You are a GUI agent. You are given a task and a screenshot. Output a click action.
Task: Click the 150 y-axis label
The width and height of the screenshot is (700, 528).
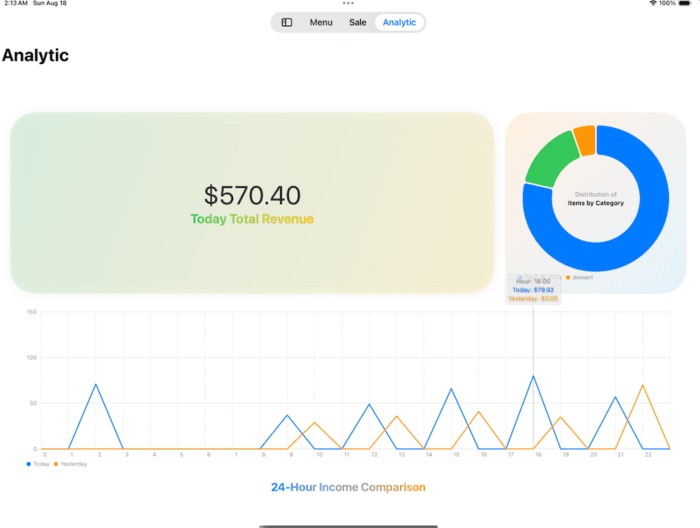31,312
